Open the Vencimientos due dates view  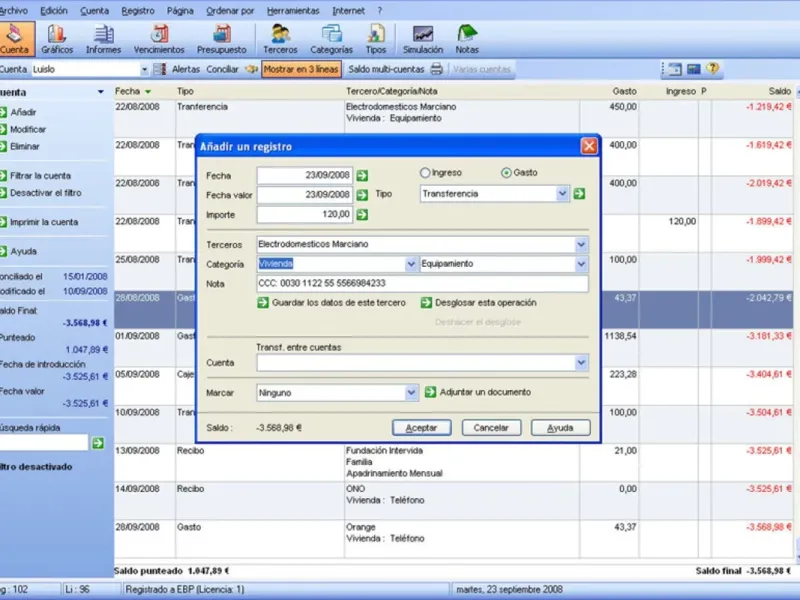[159, 39]
